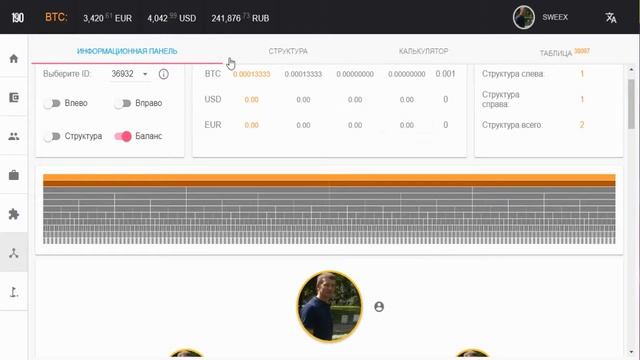Click the orange USD value 0.00
The width and height of the screenshot is (640, 360).
[x=251, y=100]
